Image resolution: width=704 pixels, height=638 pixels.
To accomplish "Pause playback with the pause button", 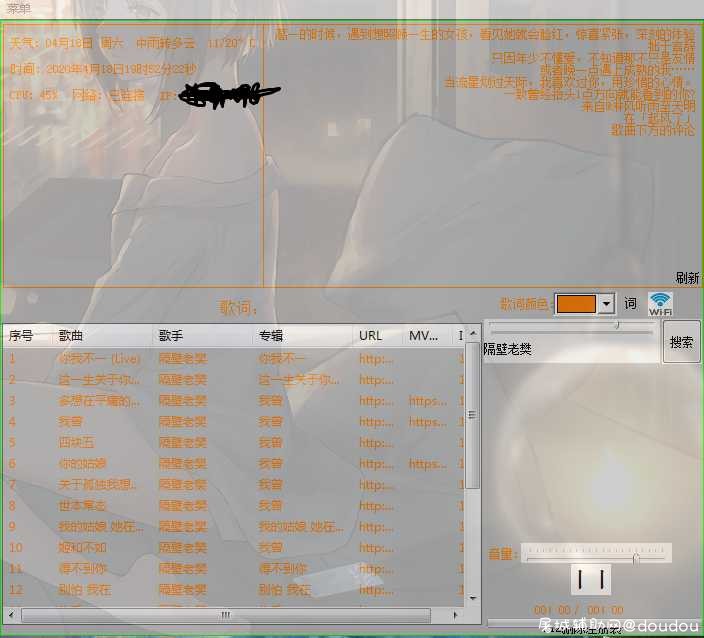I will (x=590, y=579).
